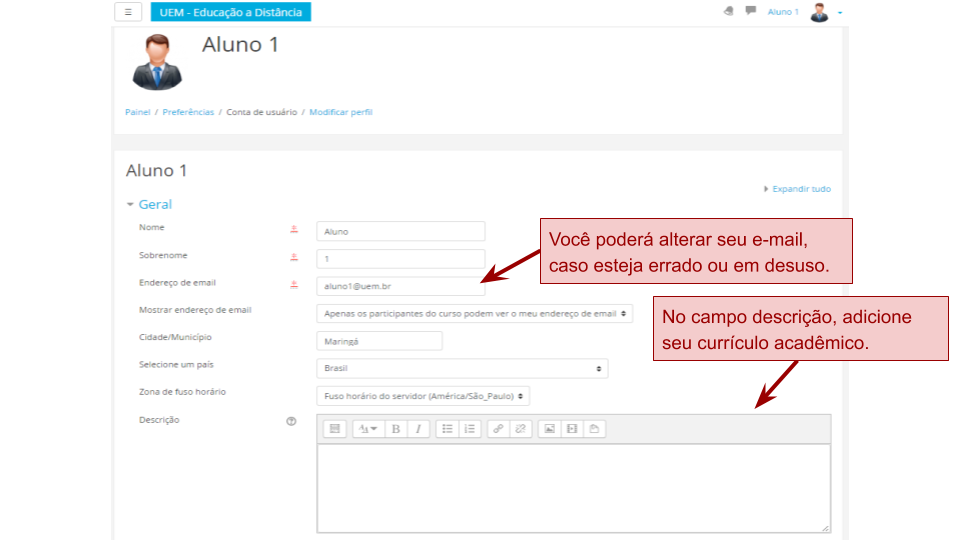
Task: Open the notifications bell icon
Action: pyautogui.click(x=728, y=12)
